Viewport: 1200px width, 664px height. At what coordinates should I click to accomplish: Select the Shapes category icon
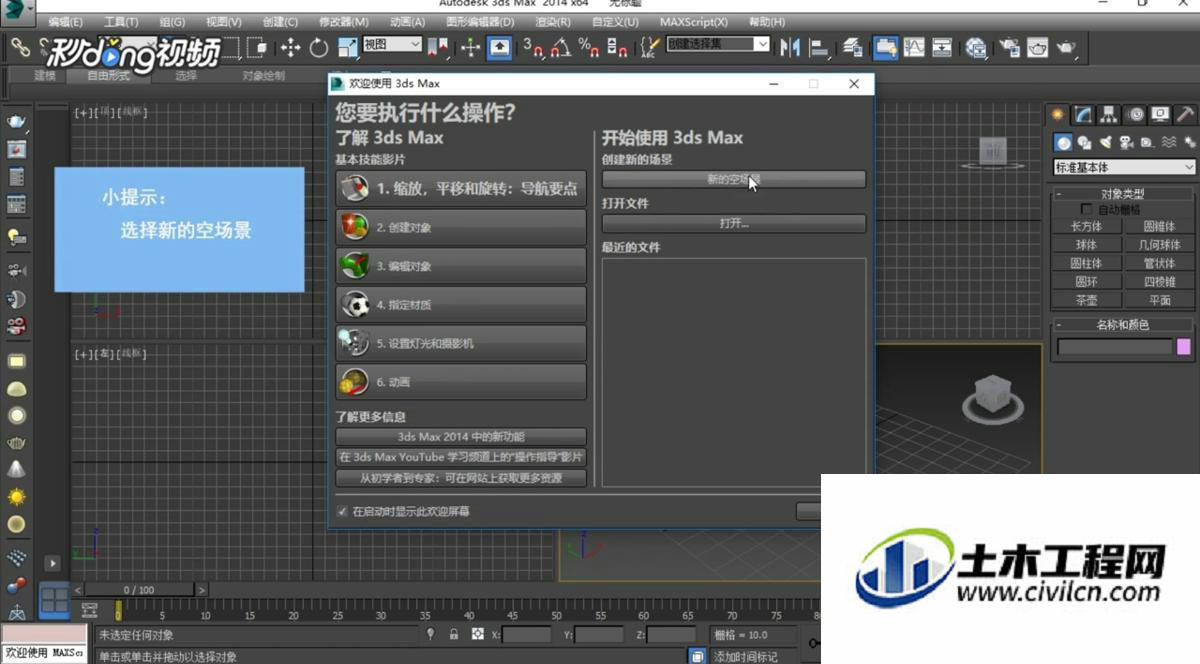tap(1085, 143)
